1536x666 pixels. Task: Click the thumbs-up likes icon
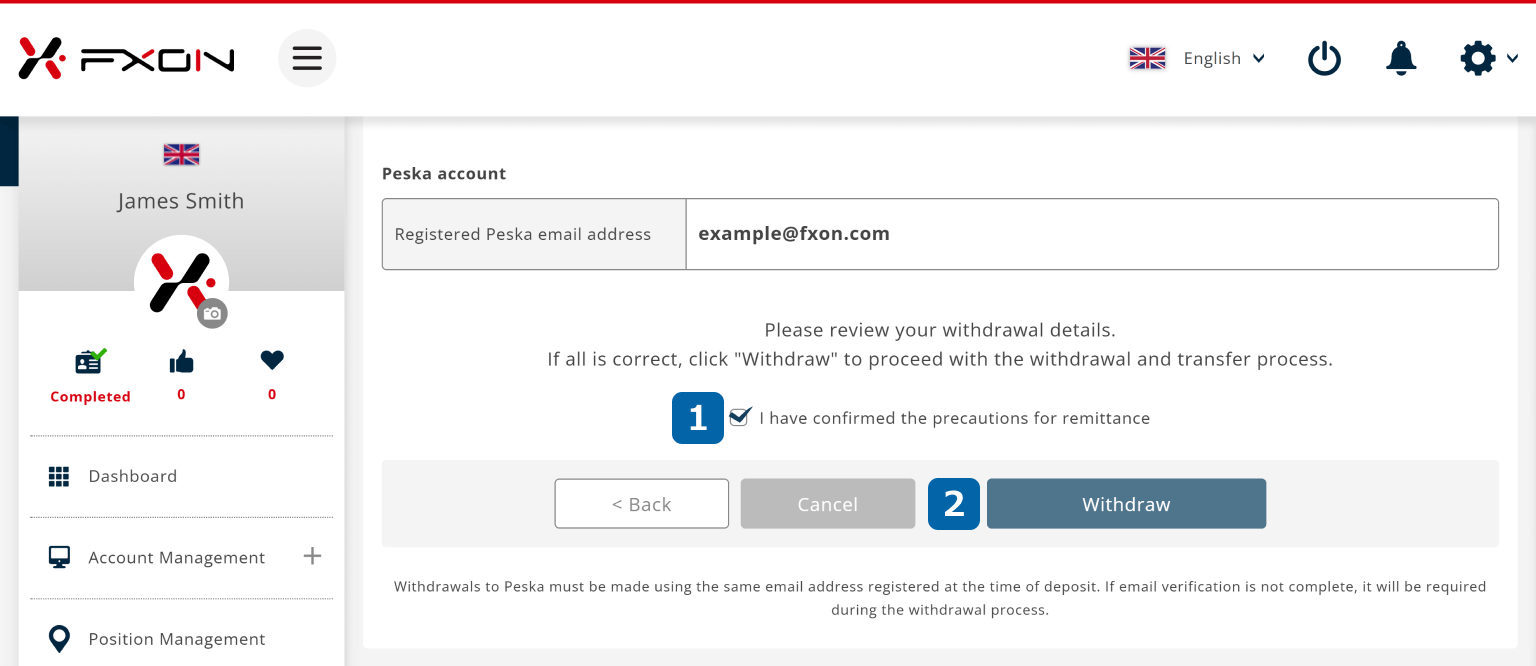click(x=181, y=361)
